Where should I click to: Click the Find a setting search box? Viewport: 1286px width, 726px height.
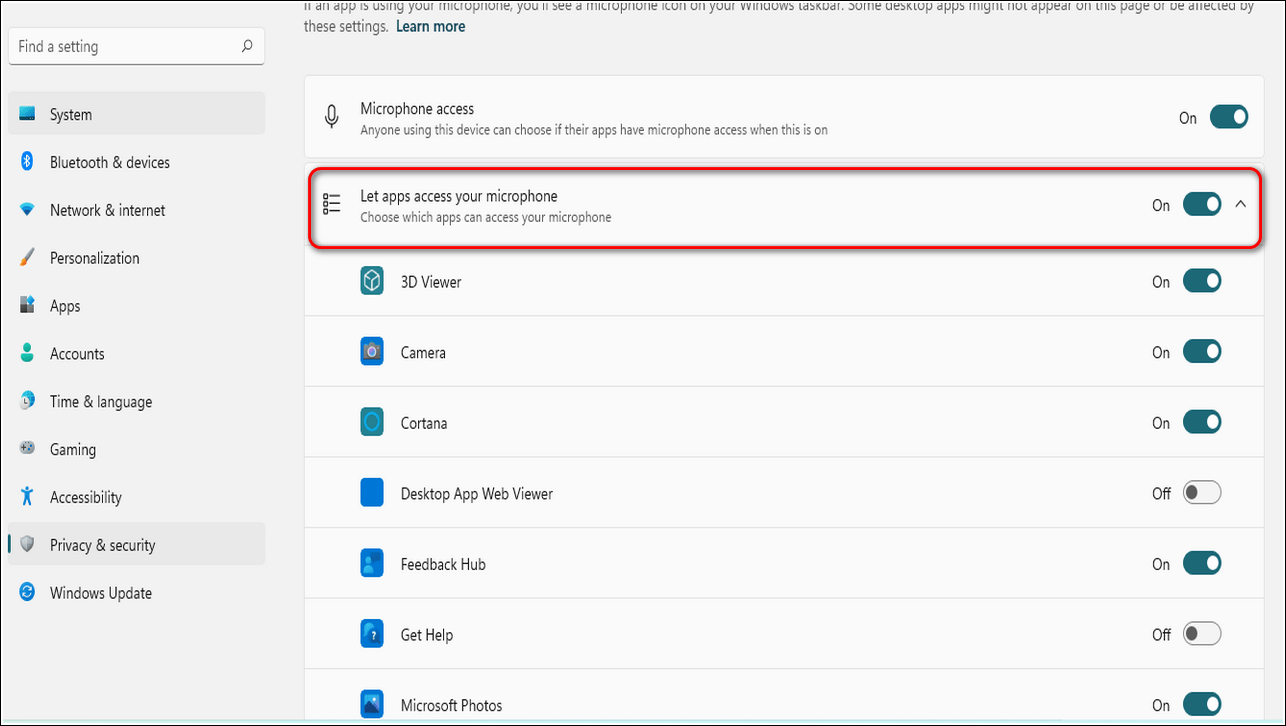pyautogui.click(x=125, y=47)
